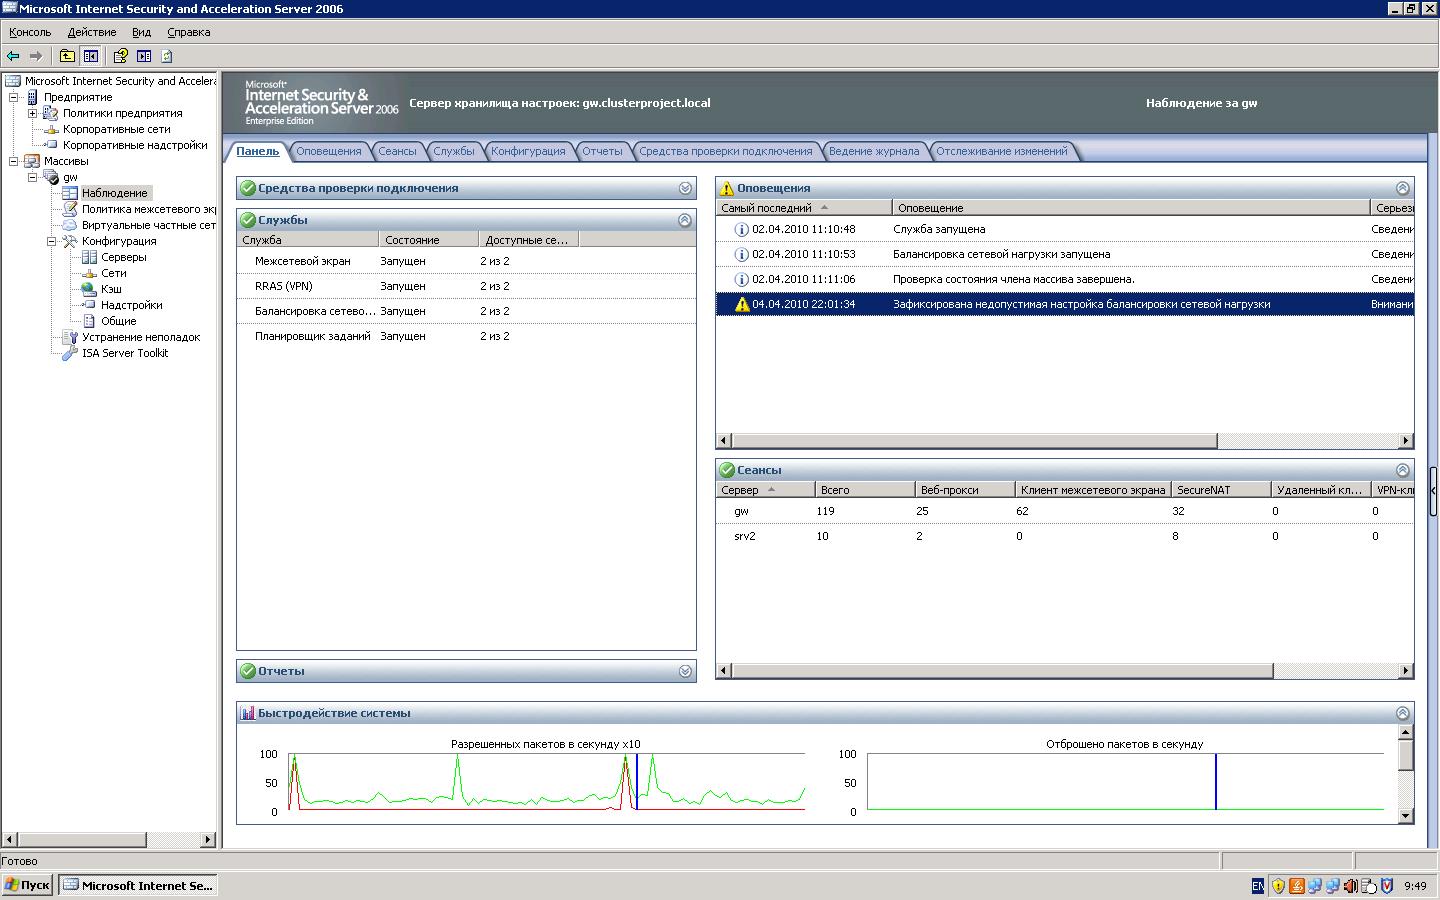Expand the Средства проверки подключения panel
This screenshot has height=900, width=1440.
click(685, 188)
